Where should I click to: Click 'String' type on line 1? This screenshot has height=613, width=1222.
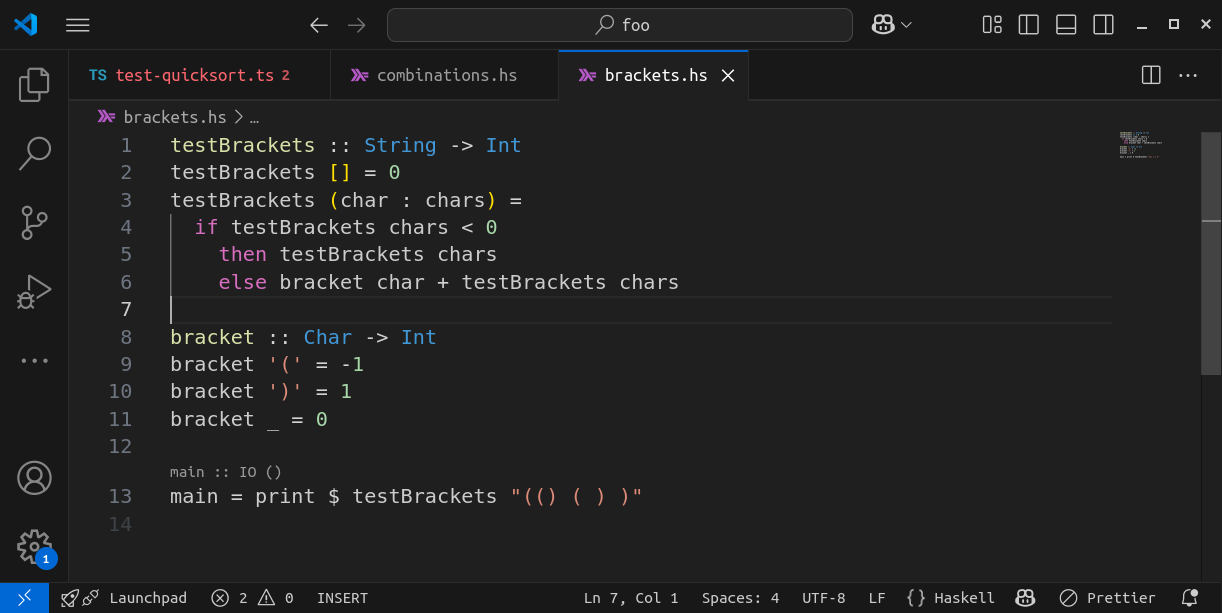pos(400,146)
